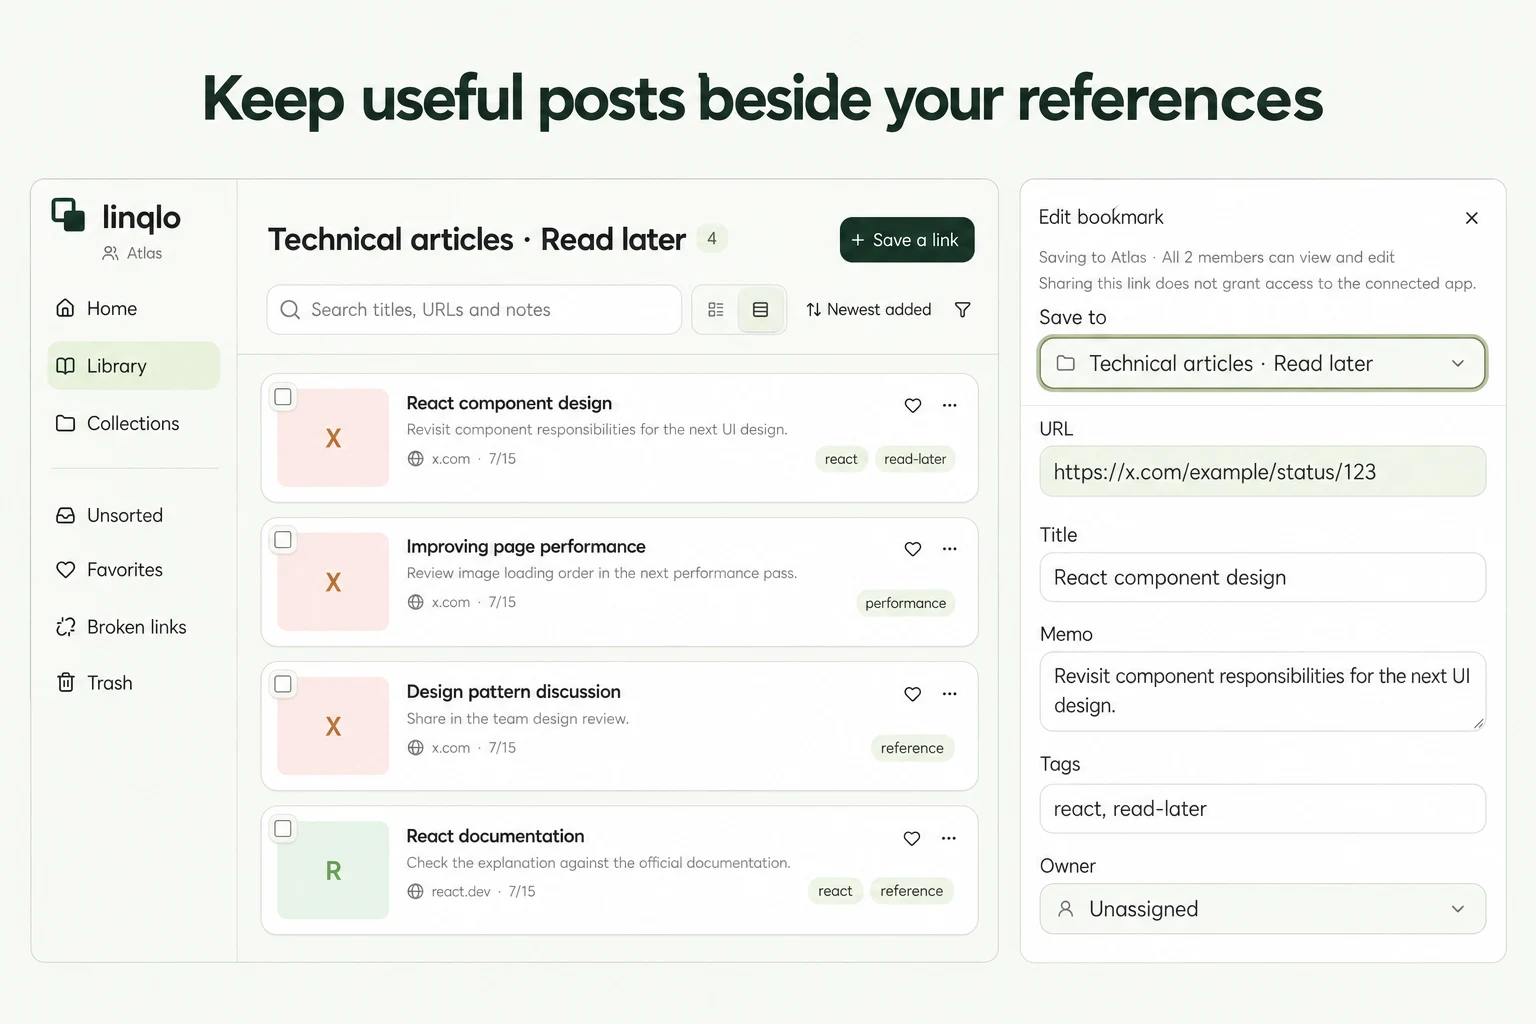
Task: Select the React component design checkbox
Action: (x=283, y=397)
